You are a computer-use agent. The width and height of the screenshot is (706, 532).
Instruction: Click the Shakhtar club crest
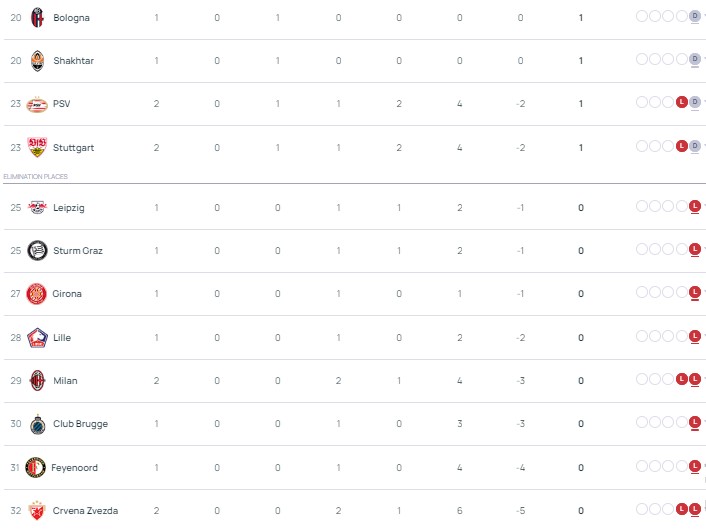point(37,60)
